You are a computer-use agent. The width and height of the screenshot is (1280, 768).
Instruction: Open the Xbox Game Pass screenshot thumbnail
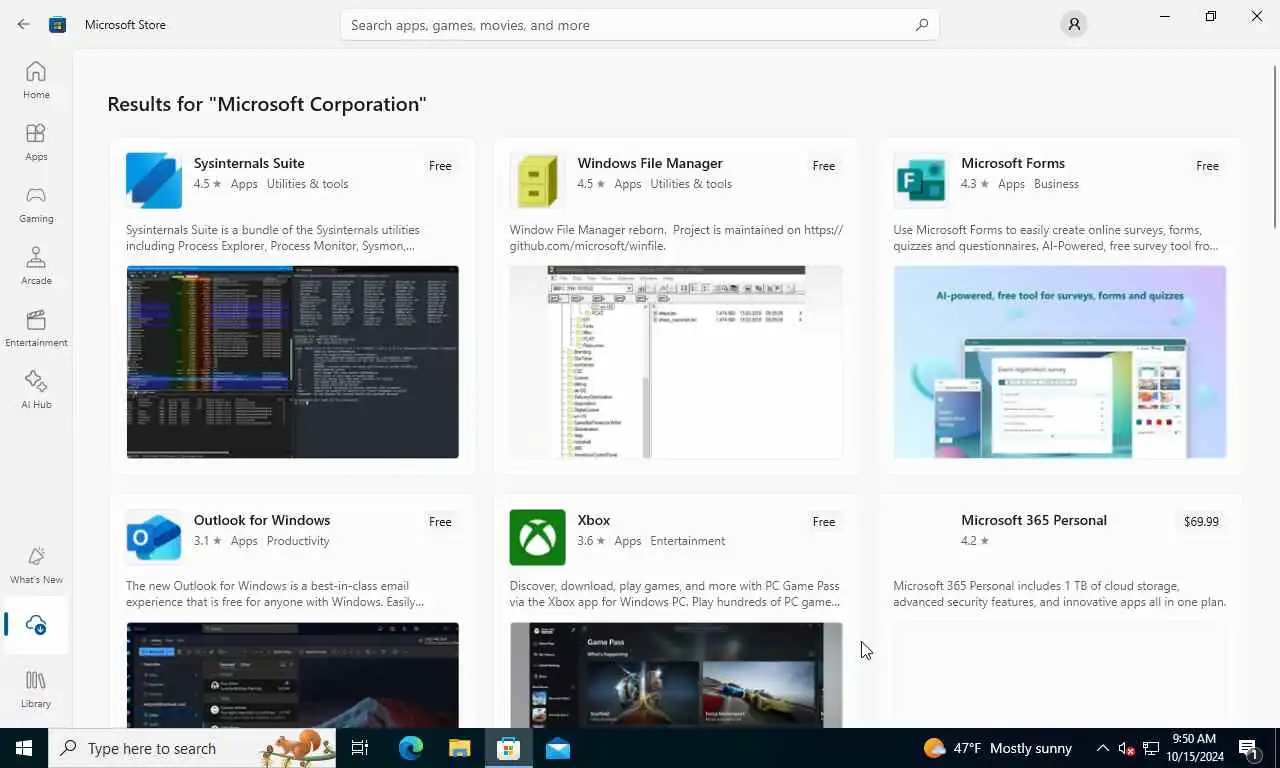(676, 675)
